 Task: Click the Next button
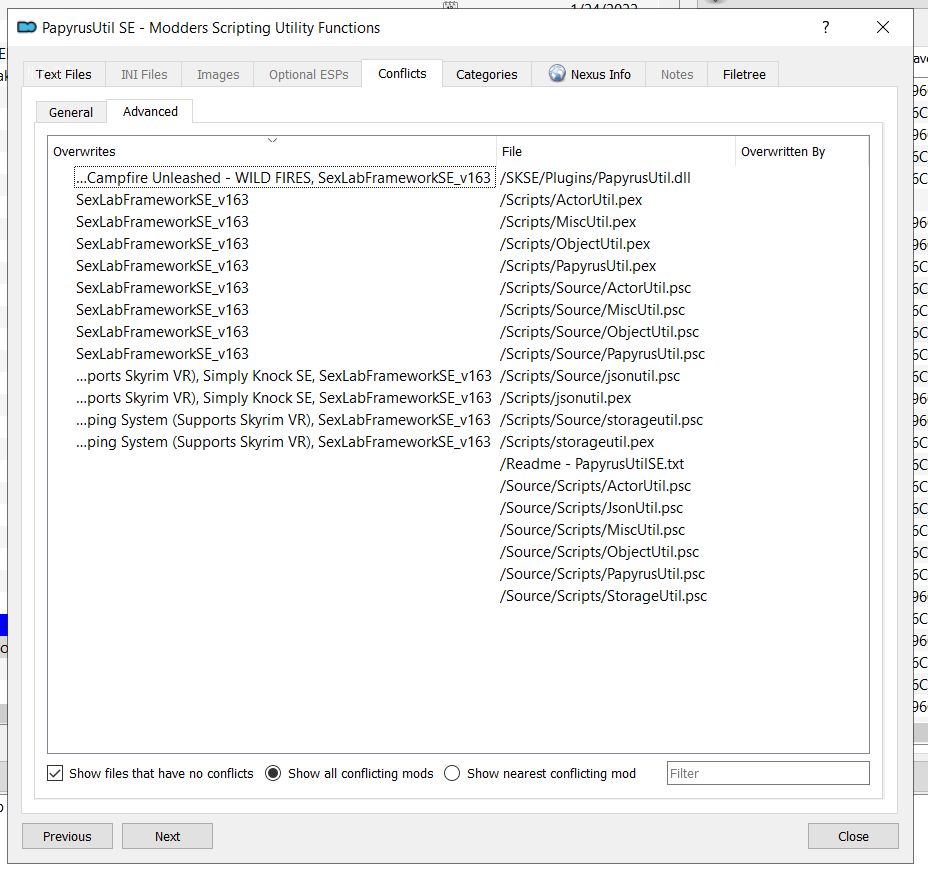coord(167,836)
